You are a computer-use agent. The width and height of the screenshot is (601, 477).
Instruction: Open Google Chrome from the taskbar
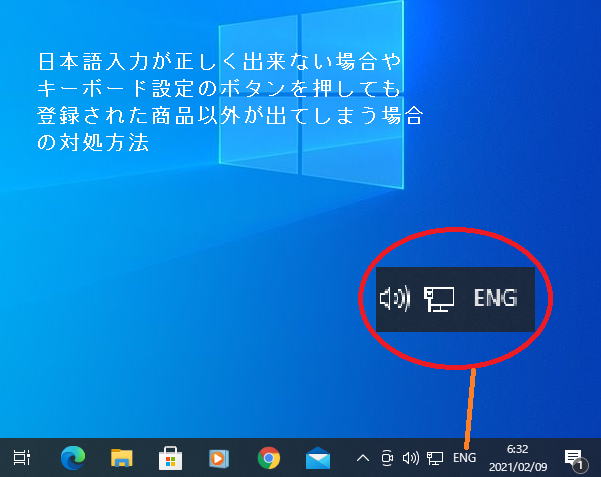[x=269, y=458]
